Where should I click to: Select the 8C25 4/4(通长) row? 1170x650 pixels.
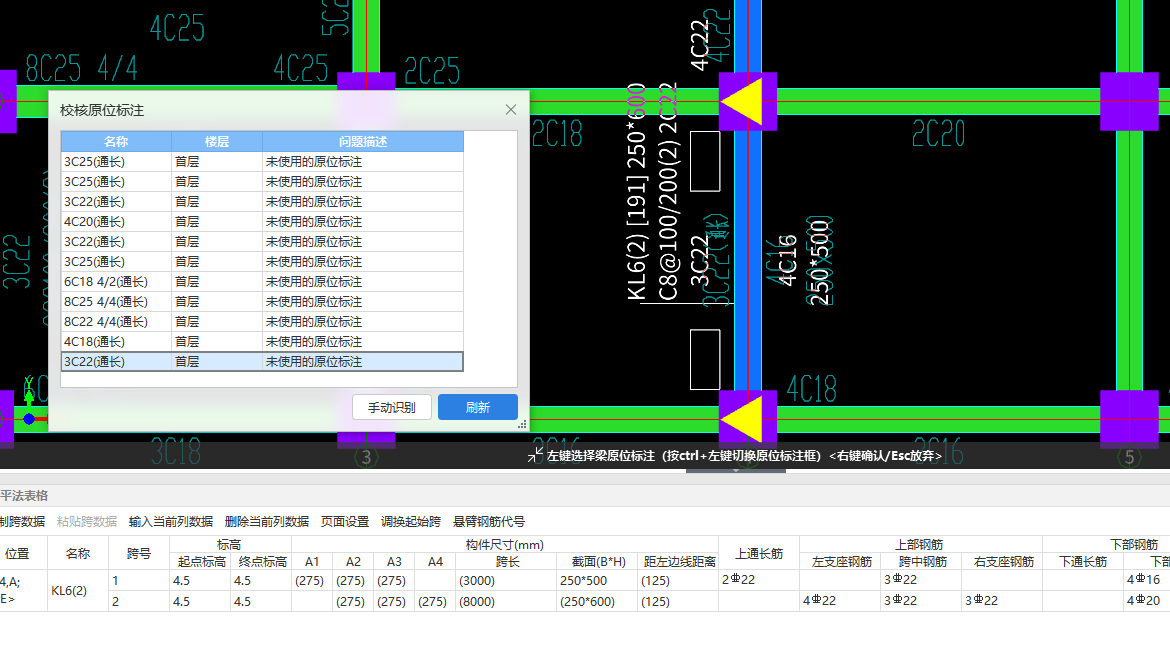point(262,301)
